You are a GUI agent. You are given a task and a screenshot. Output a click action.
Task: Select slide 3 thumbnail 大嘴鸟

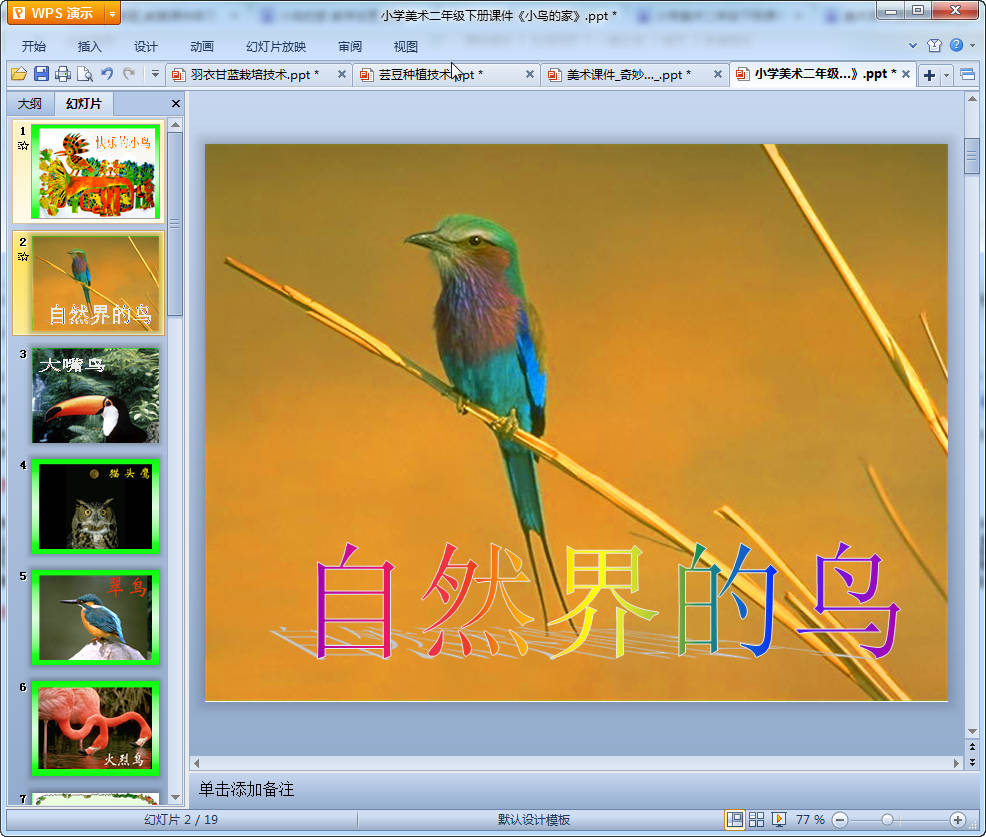[x=95, y=396]
